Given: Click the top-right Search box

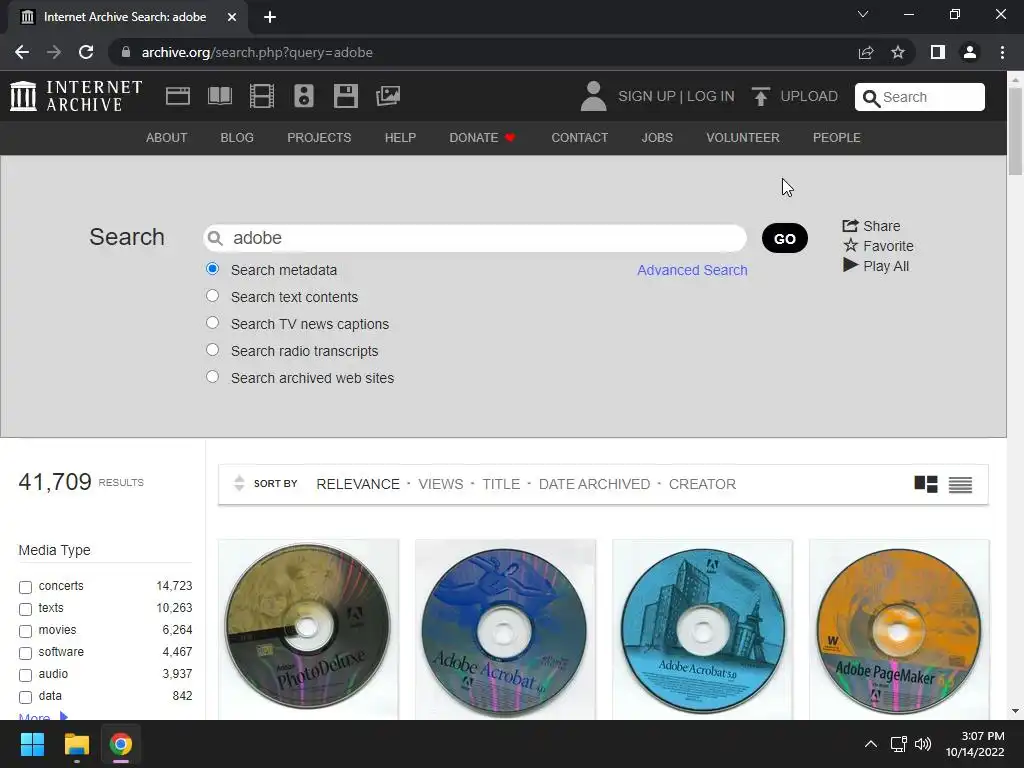Looking at the screenshot, I should point(920,97).
